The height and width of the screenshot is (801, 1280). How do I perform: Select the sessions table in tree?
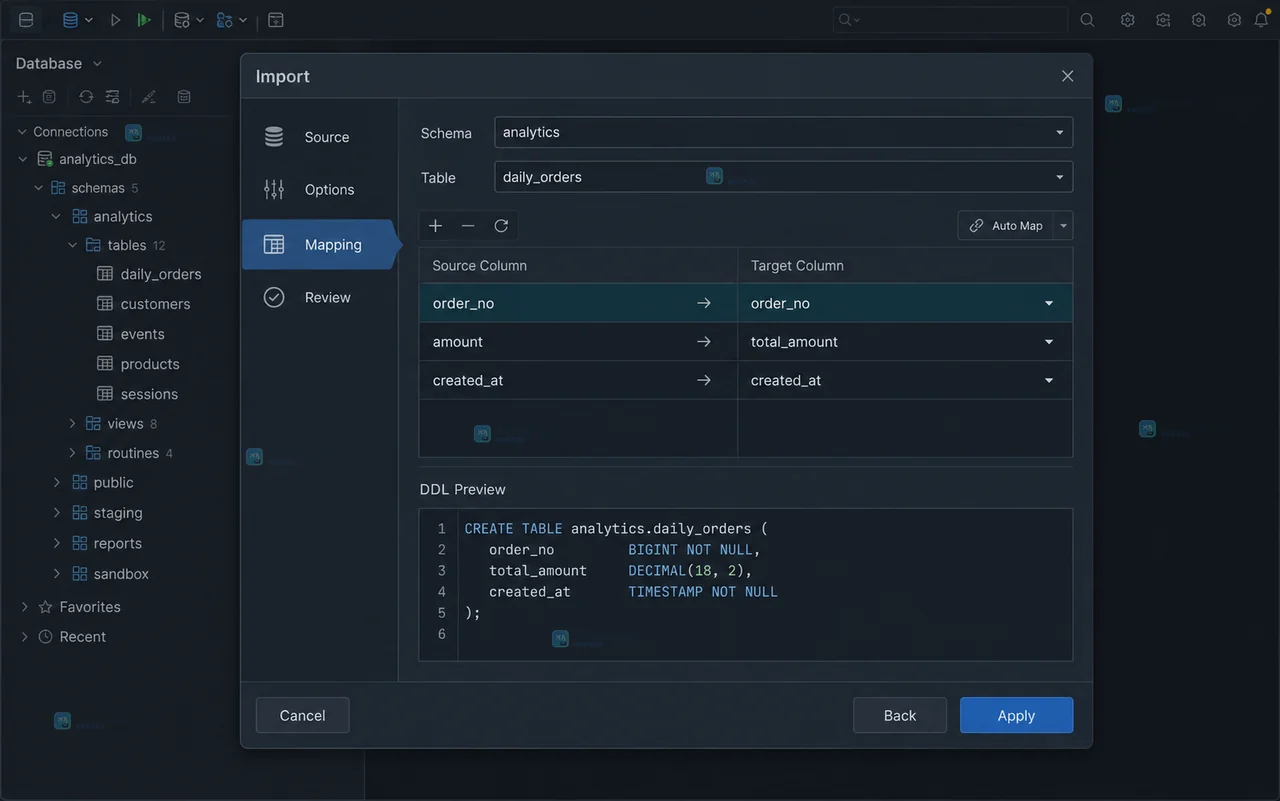coord(149,394)
